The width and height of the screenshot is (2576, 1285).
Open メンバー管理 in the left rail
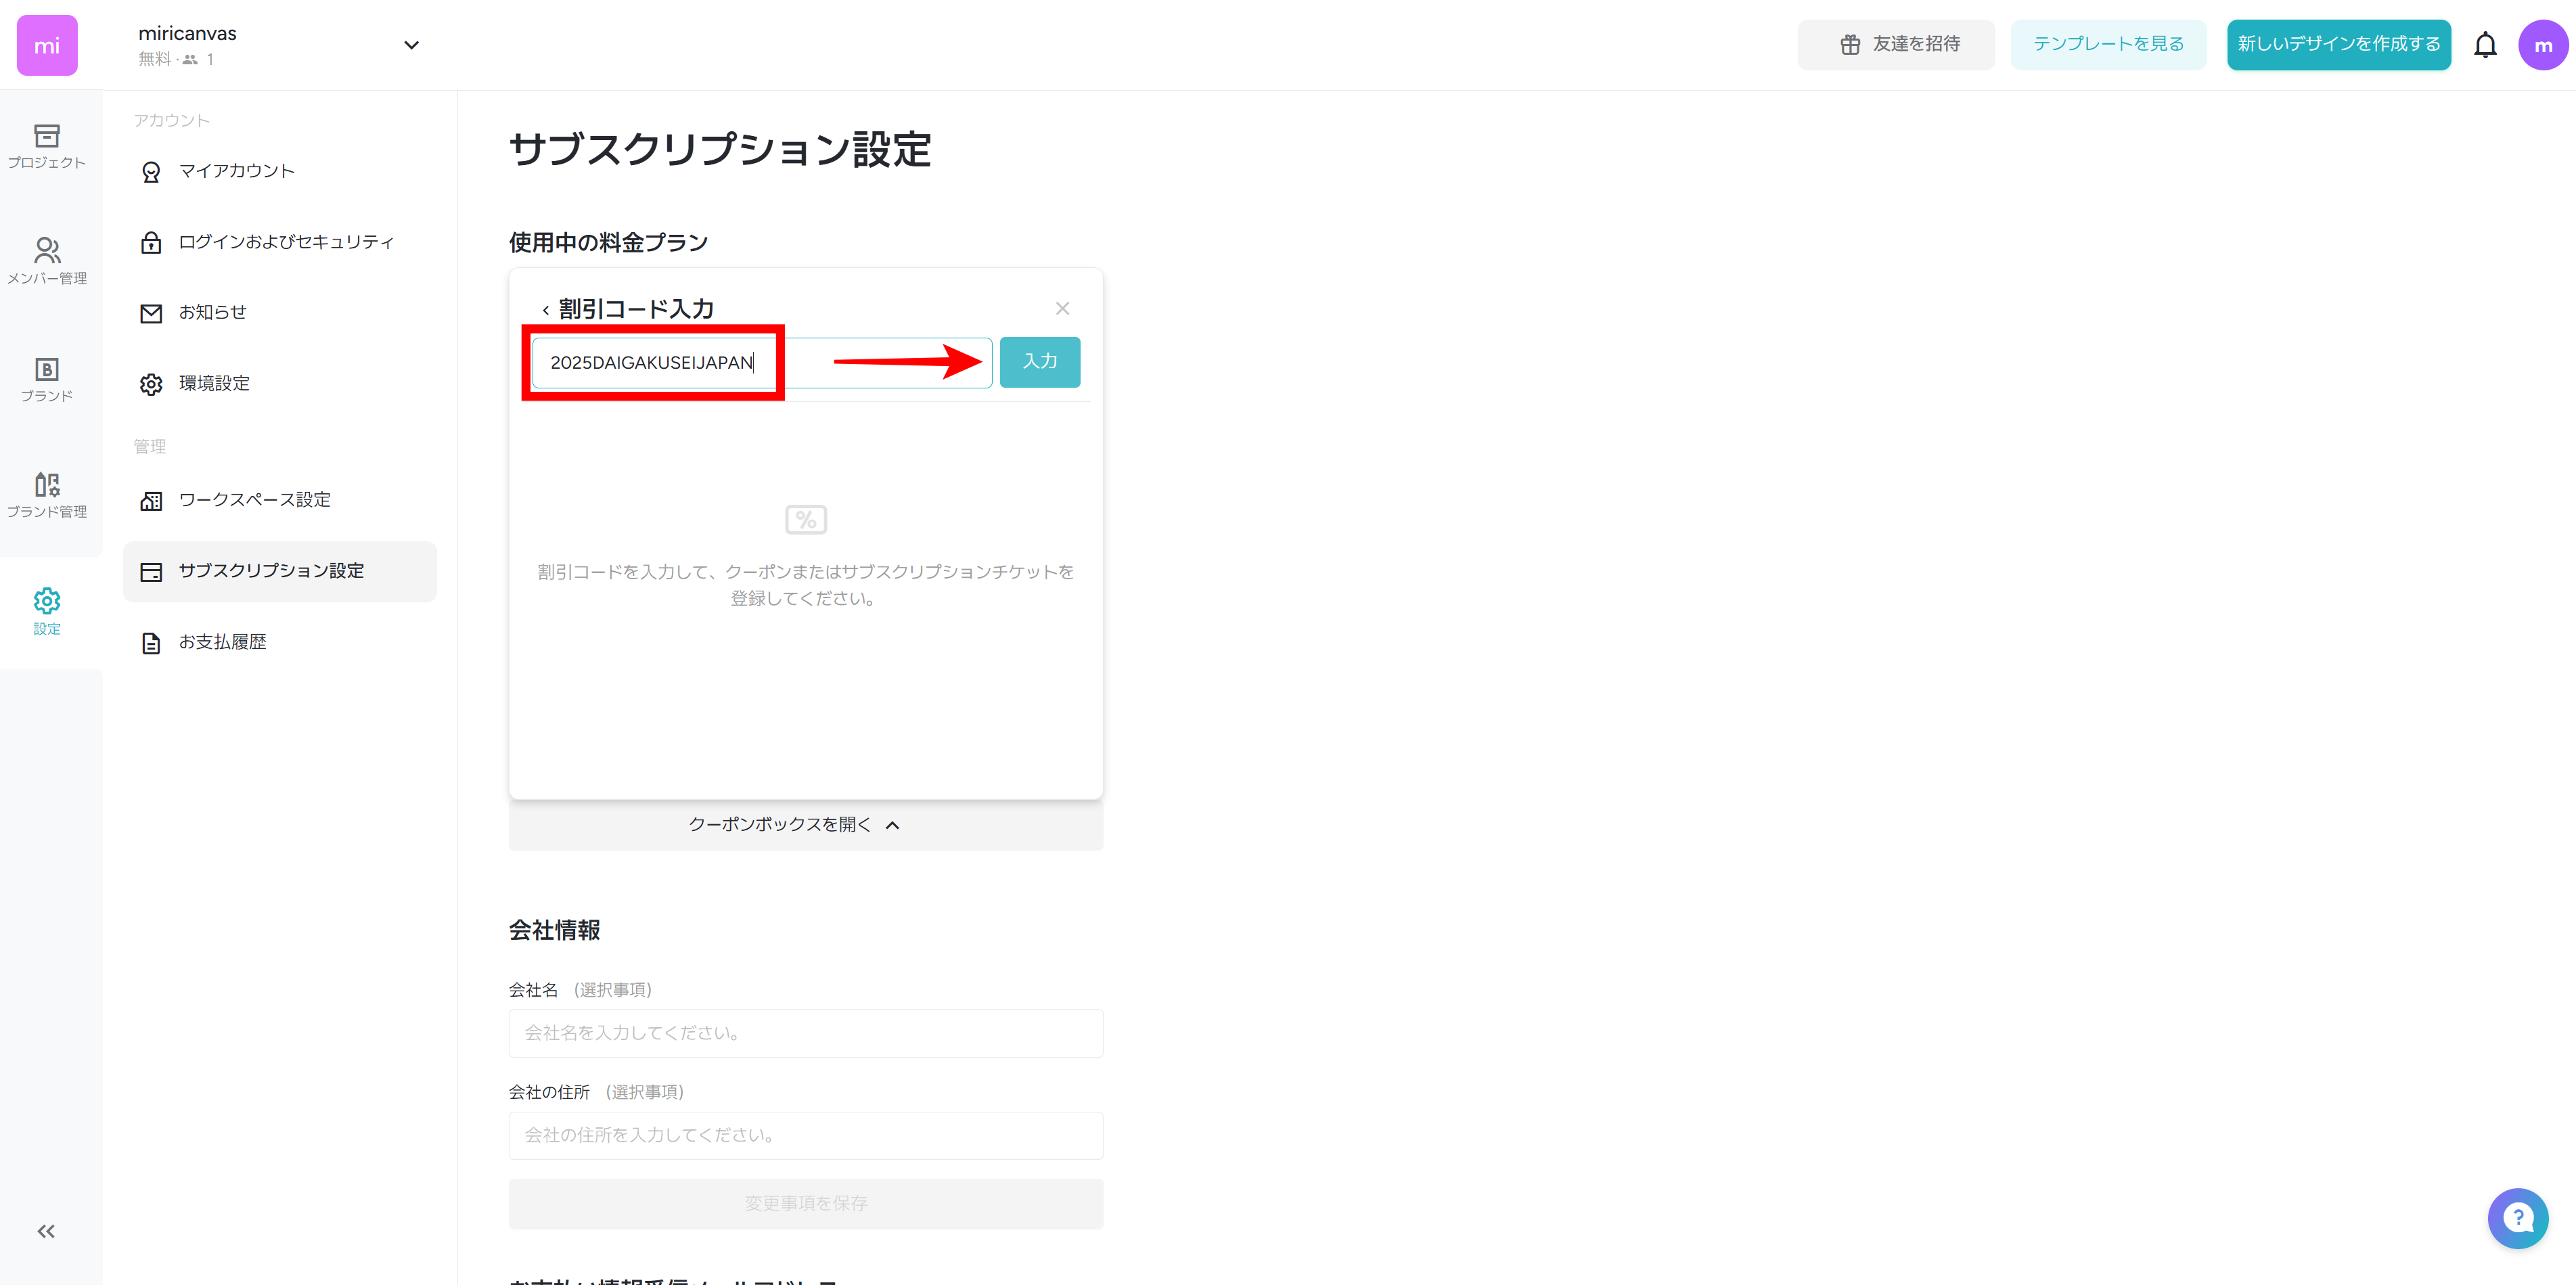(47, 261)
